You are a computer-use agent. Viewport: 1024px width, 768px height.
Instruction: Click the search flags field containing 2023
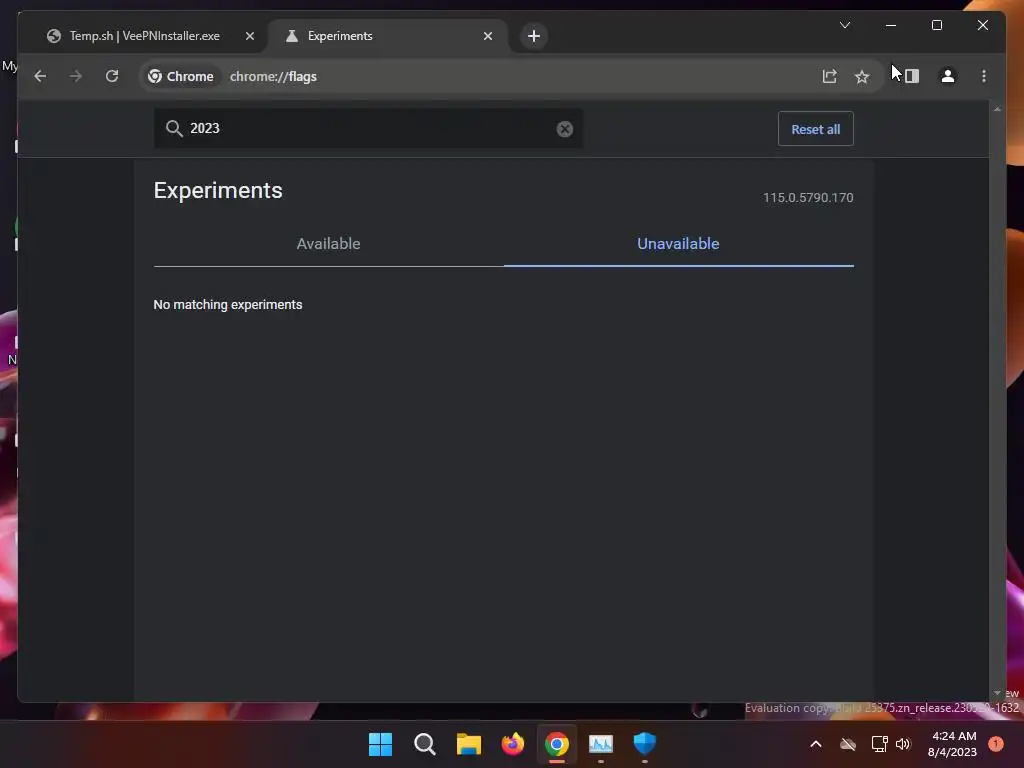[368, 129]
